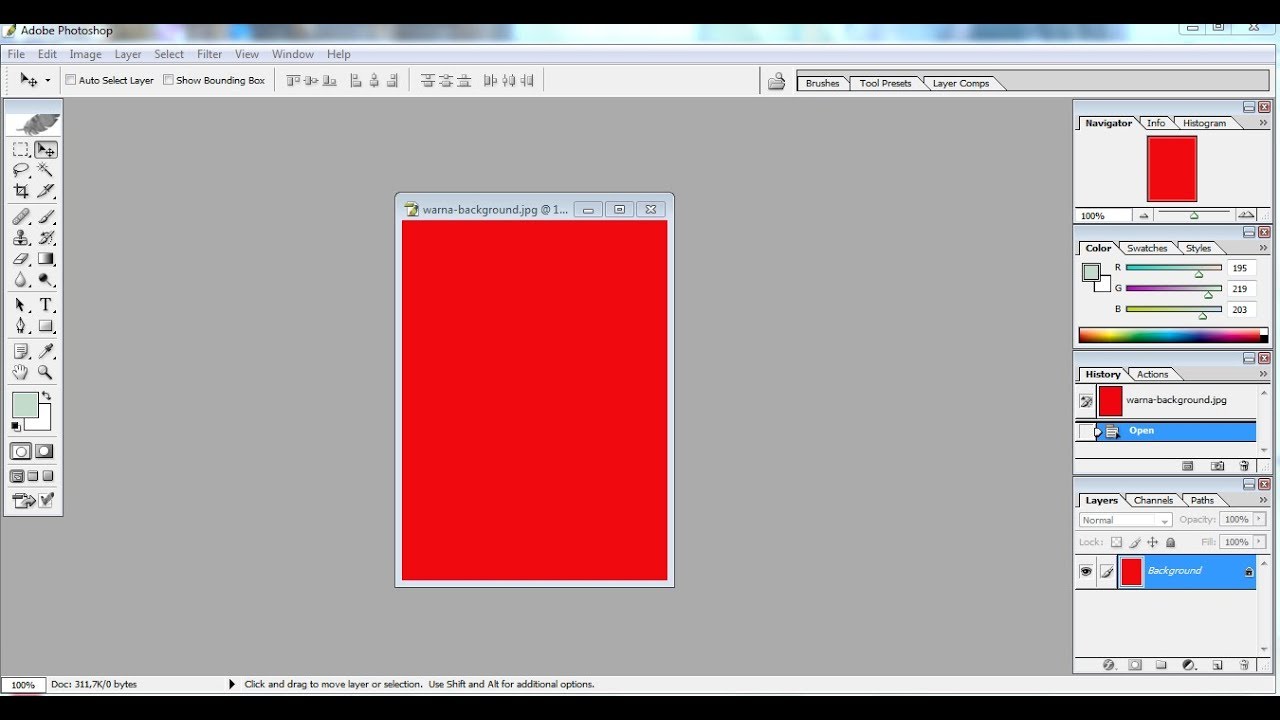The width and height of the screenshot is (1280, 720).
Task: Open the Filter menu
Action: coord(209,54)
